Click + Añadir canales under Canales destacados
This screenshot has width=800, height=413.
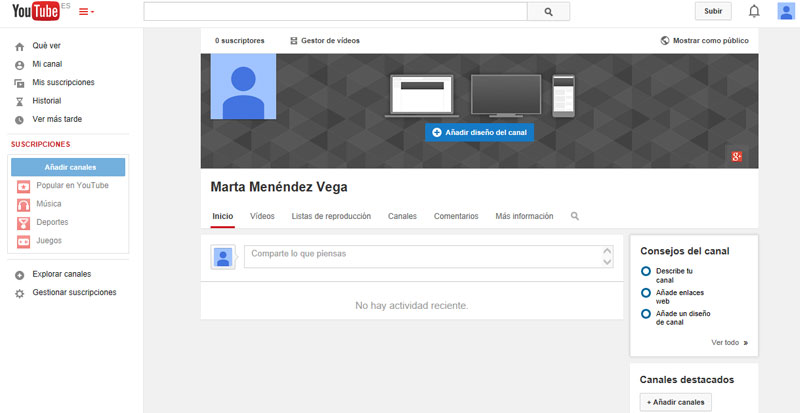pyautogui.click(x=676, y=402)
